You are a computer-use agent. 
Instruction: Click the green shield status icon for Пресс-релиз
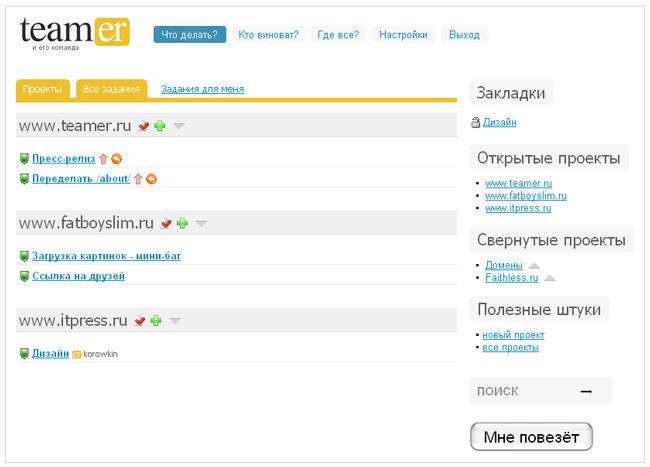point(25,159)
